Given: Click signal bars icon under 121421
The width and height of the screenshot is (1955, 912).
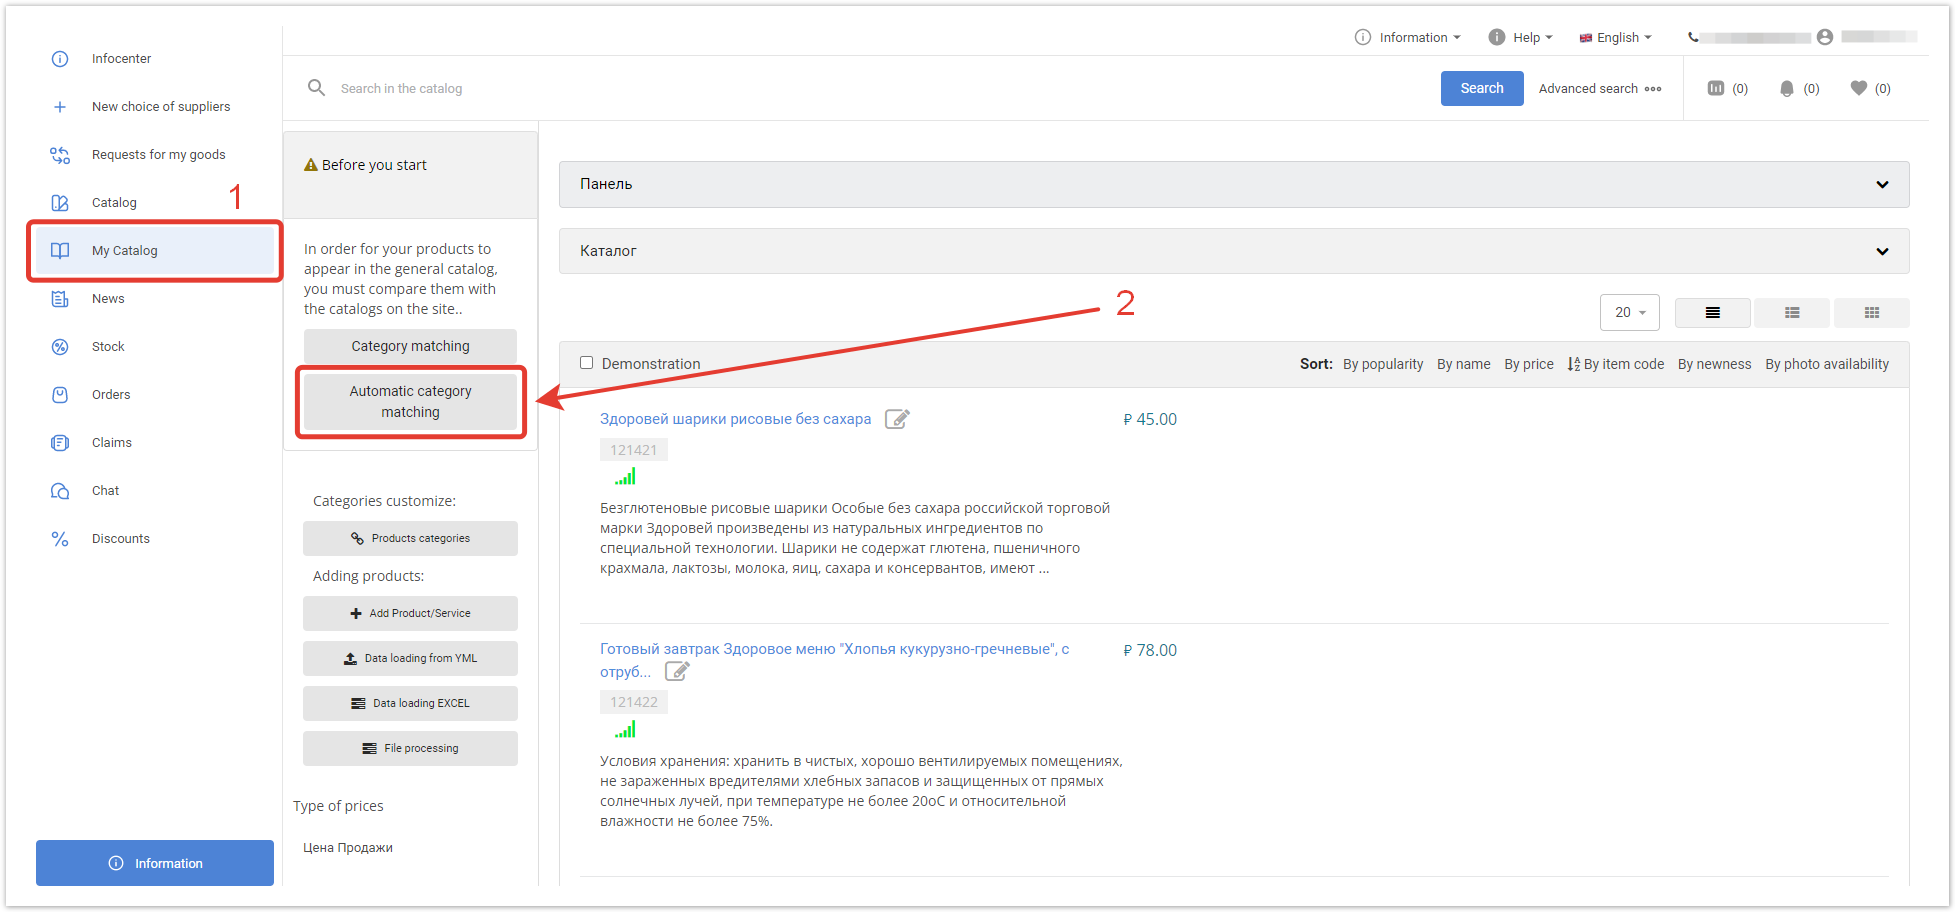Looking at the screenshot, I should 625,477.
